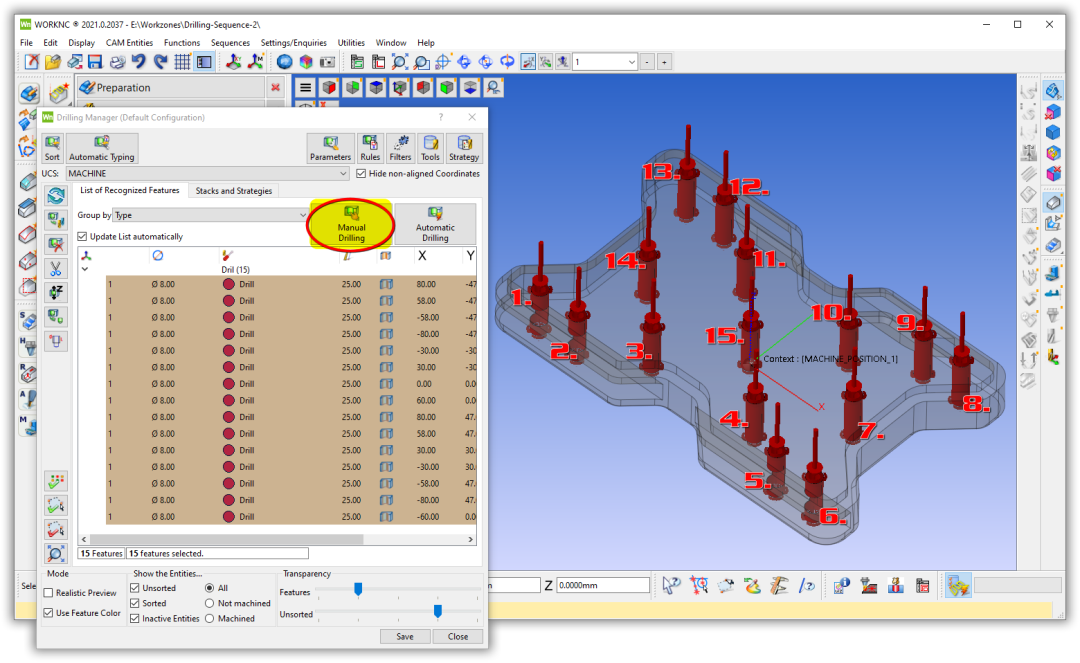Click the delete feature icon with red X
The image size is (1080, 663).
(x=56, y=244)
